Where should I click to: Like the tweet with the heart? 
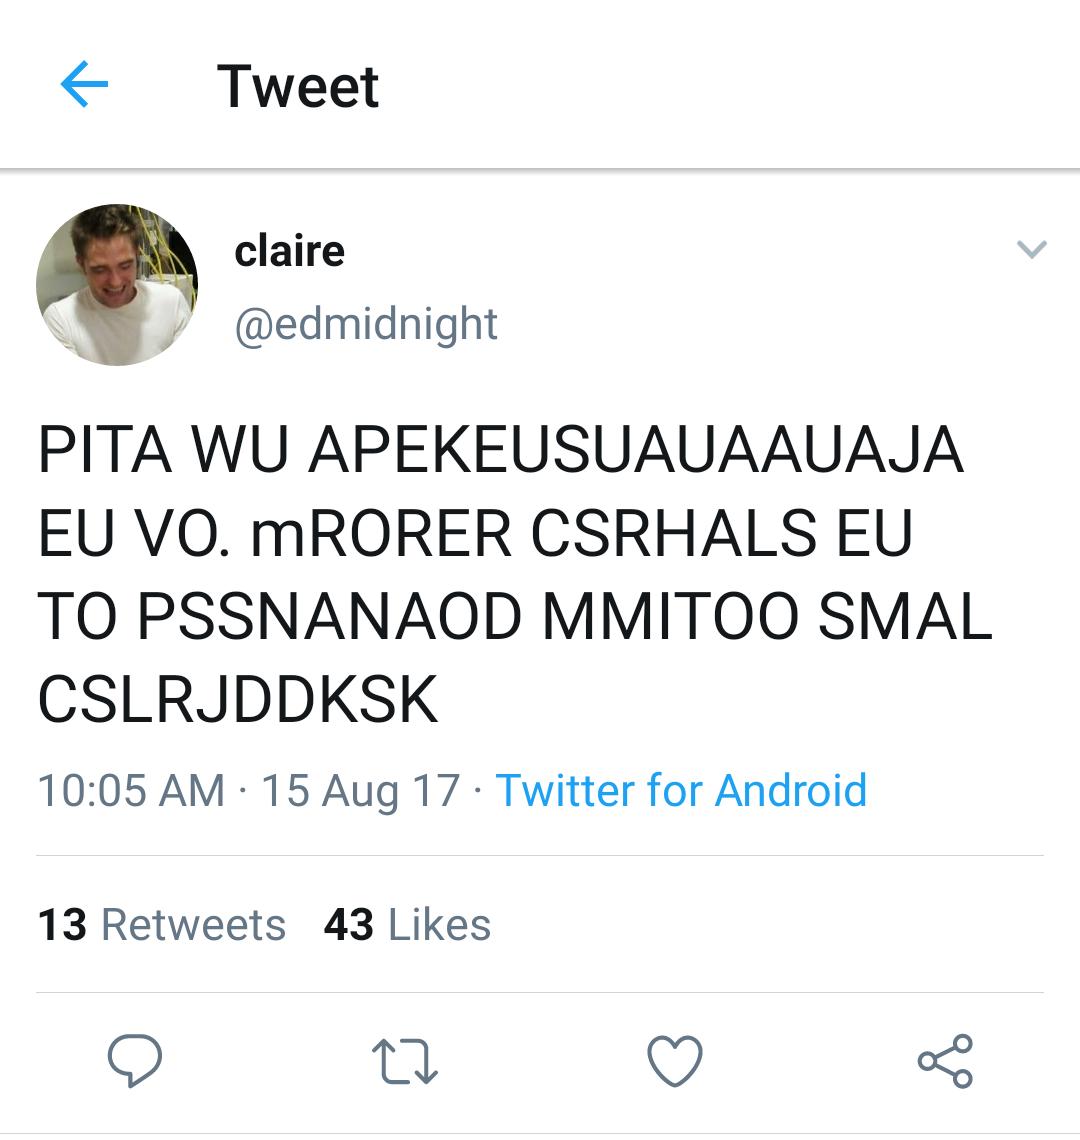click(675, 1060)
